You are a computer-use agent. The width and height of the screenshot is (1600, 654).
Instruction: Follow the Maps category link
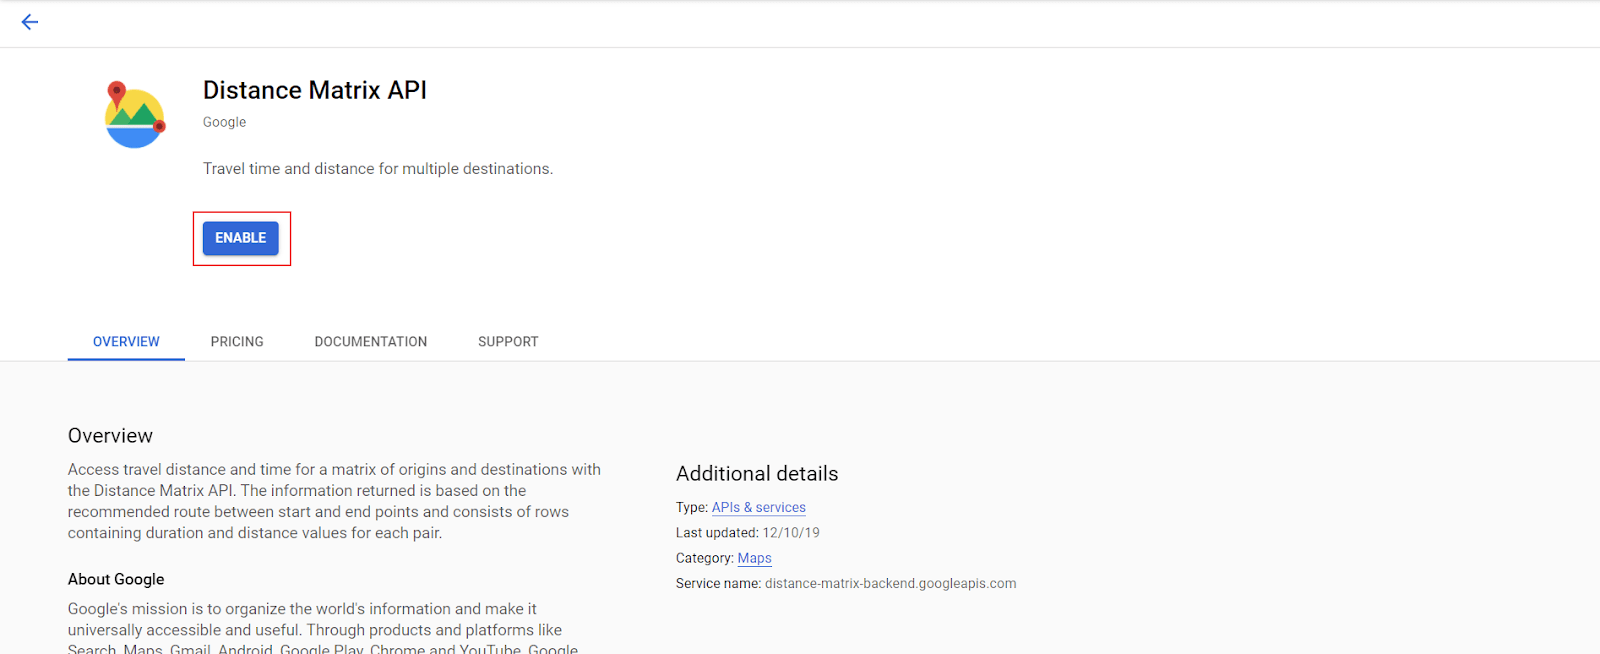[x=754, y=558]
